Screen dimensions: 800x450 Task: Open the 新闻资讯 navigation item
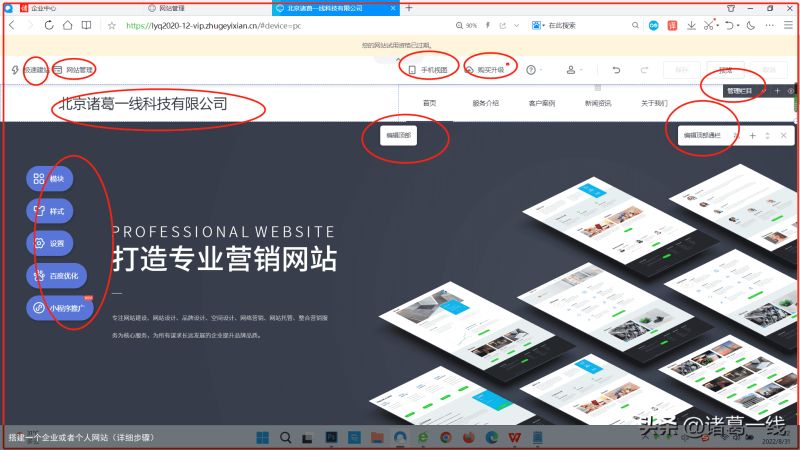(x=598, y=103)
